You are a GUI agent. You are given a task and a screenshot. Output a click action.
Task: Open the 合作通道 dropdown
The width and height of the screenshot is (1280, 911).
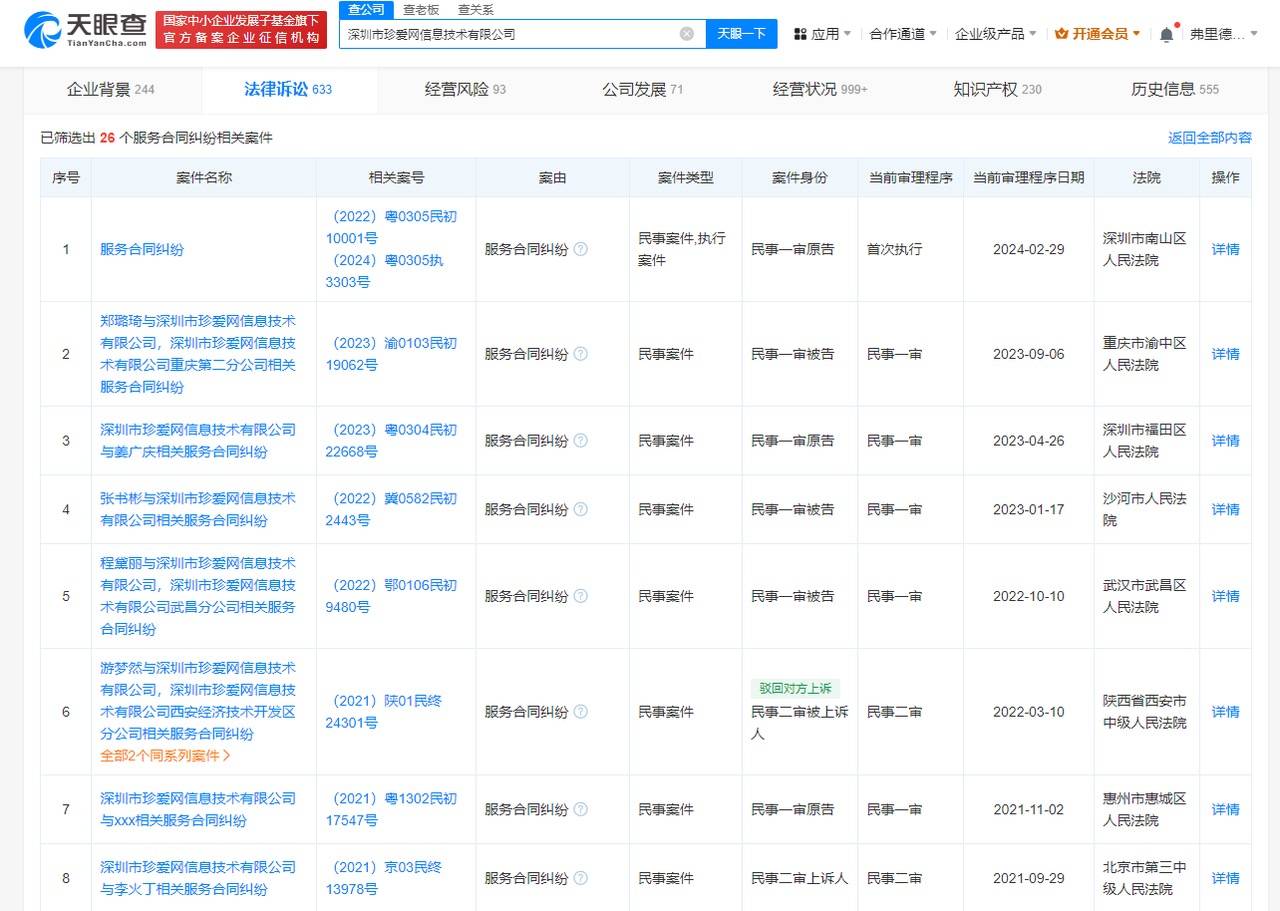pyautogui.click(x=892, y=31)
